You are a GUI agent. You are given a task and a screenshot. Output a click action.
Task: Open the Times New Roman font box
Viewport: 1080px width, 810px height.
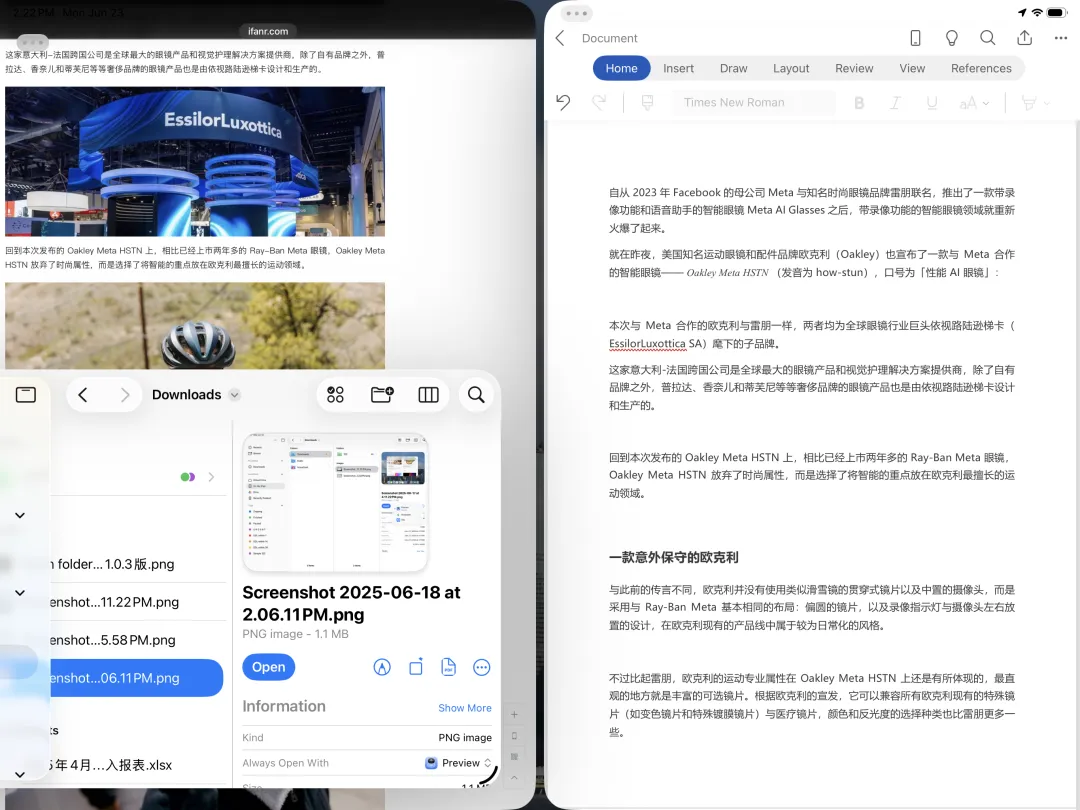point(757,102)
